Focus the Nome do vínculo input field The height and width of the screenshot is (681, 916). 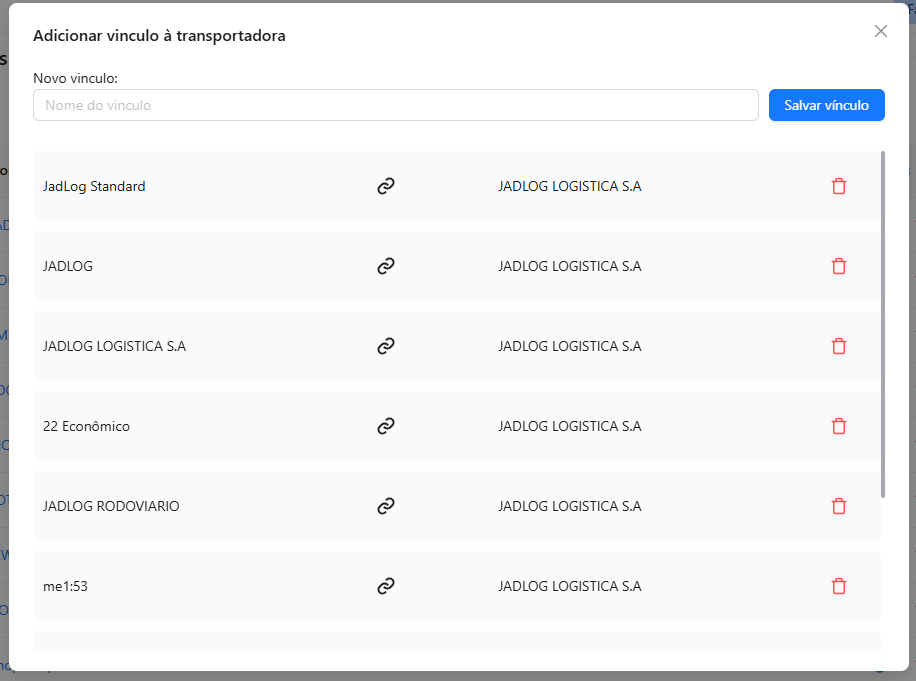(395, 105)
